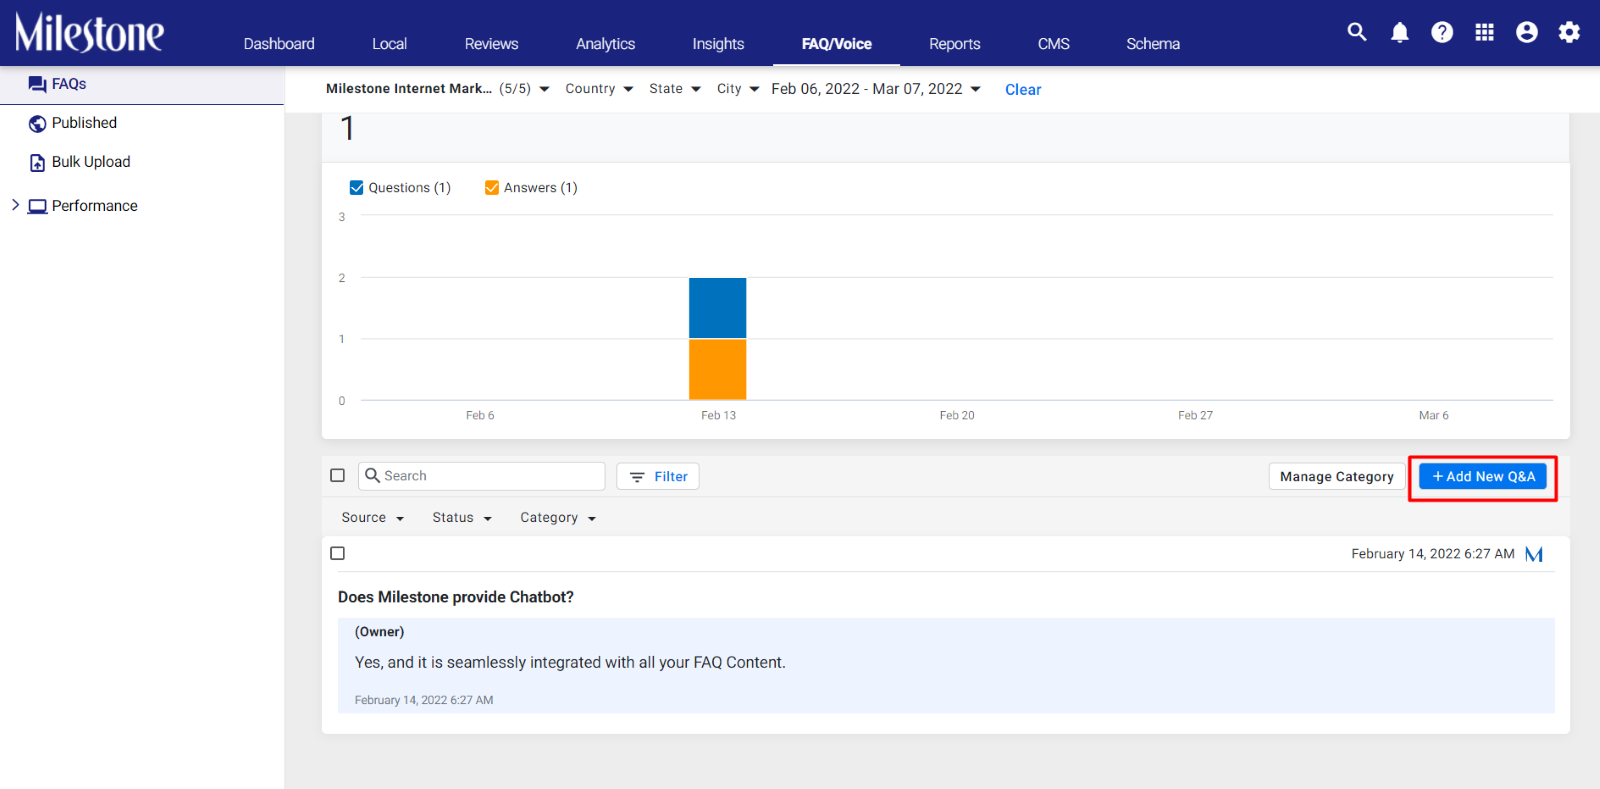Click the orange Answers chart bar
Image resolution: width=1600 pixels, height=789 pixels.
[717, 369]
